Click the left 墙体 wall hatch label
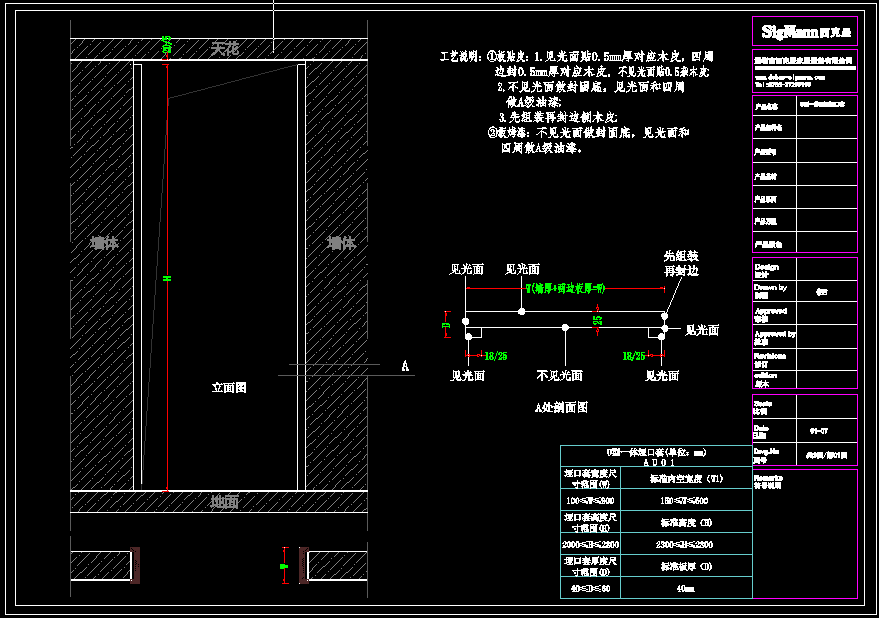 point(104,243)
